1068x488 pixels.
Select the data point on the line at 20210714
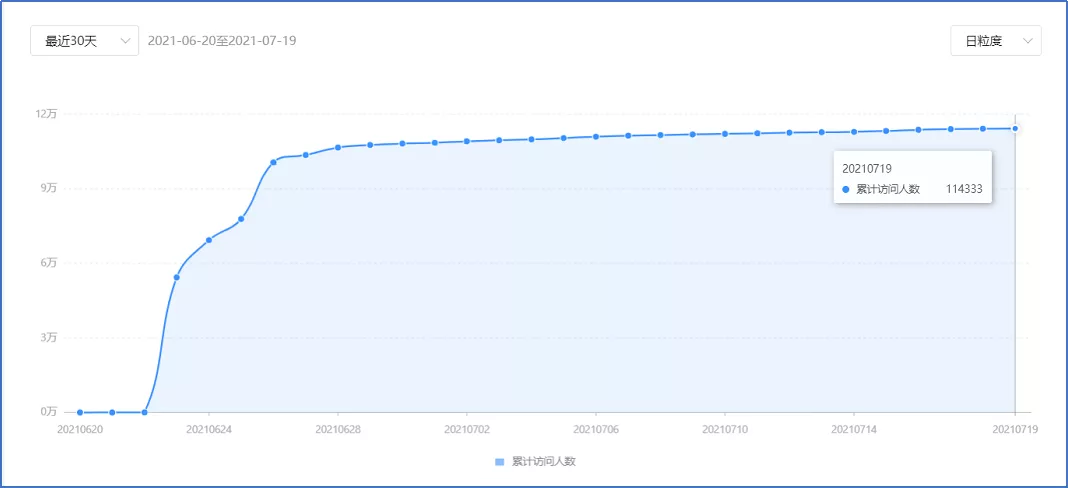point(854,131)
